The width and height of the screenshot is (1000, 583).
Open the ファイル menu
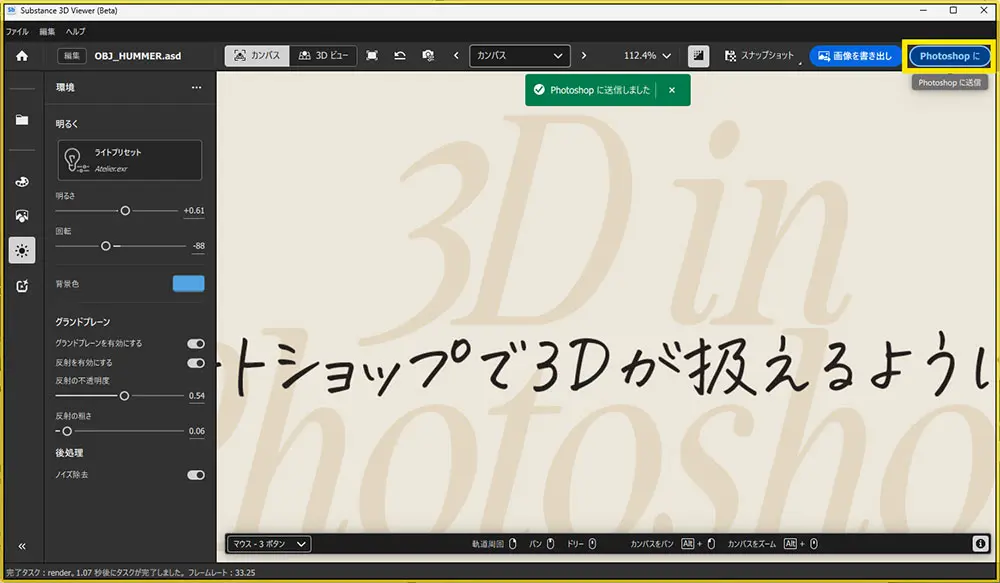coord(17,31)
